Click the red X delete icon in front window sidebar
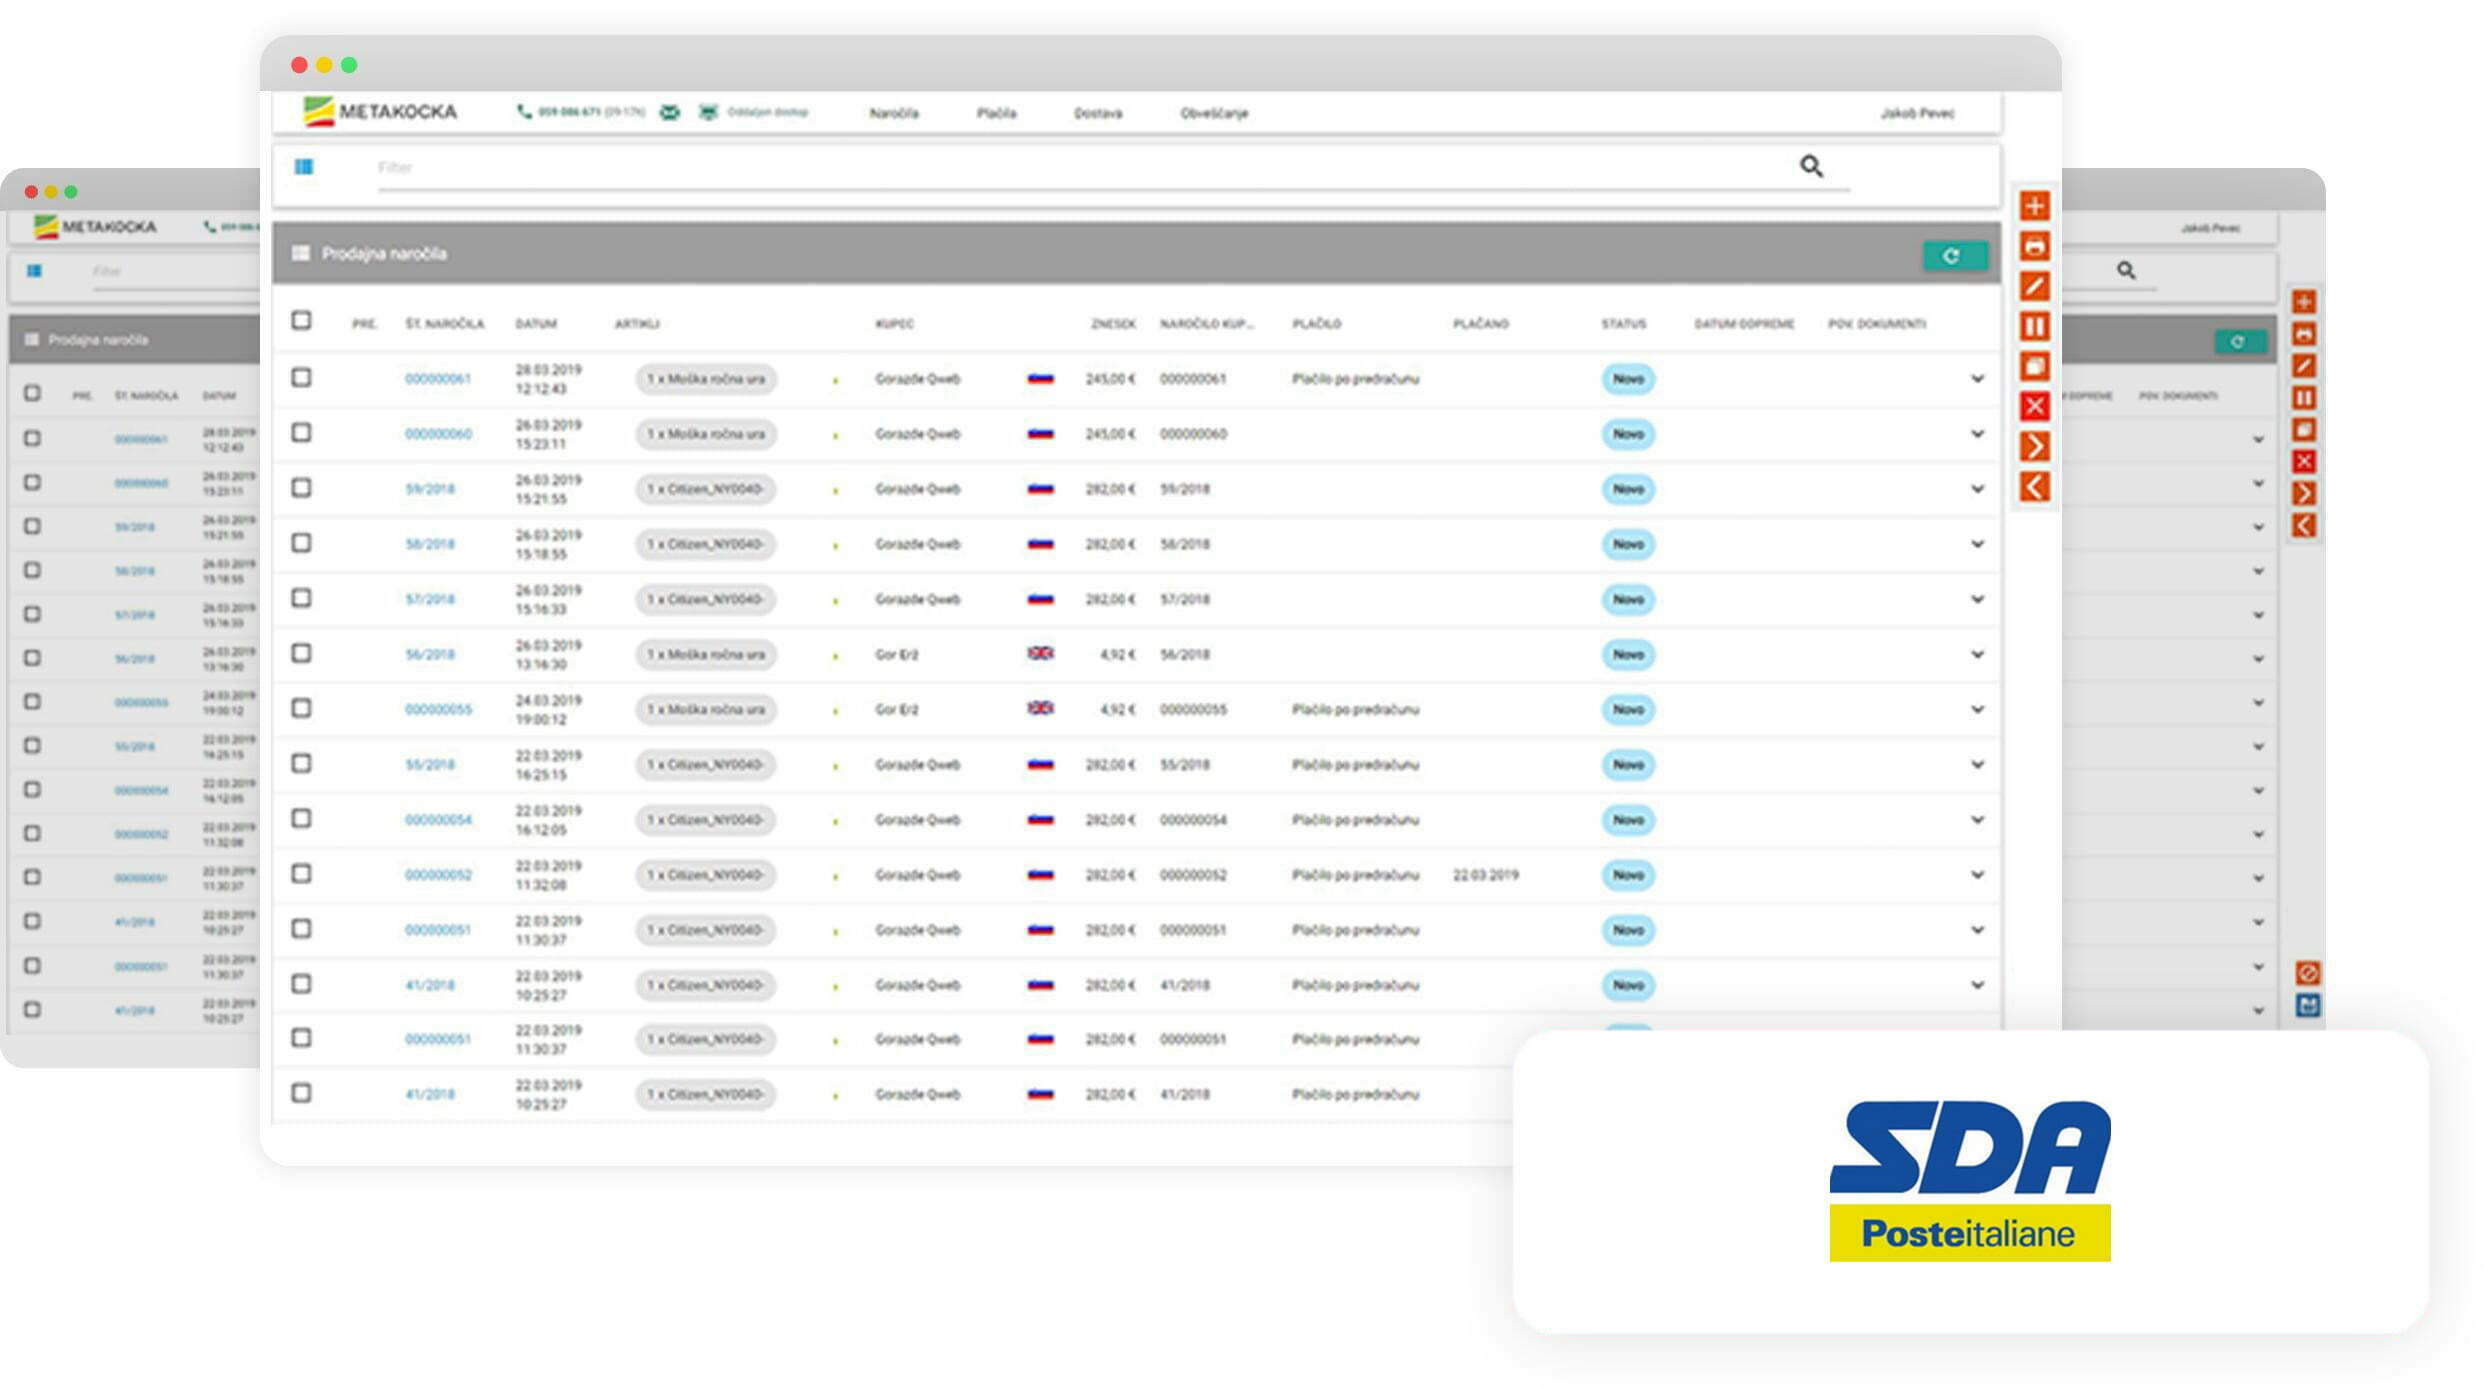 pos(2034,406)
